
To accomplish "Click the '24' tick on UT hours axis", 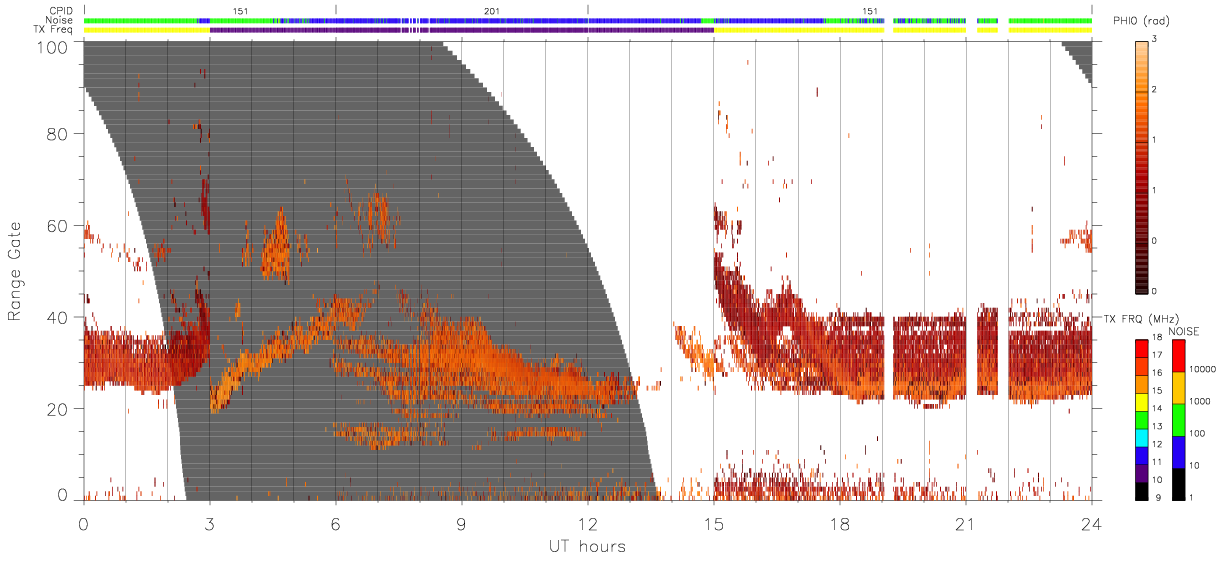I will tap(1092, 522).
